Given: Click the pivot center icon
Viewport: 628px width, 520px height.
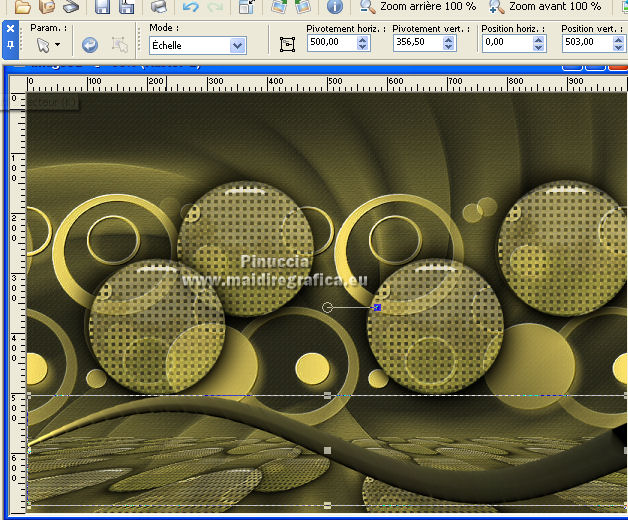Looking at the screenshot, I should click(x=288, y=45).
